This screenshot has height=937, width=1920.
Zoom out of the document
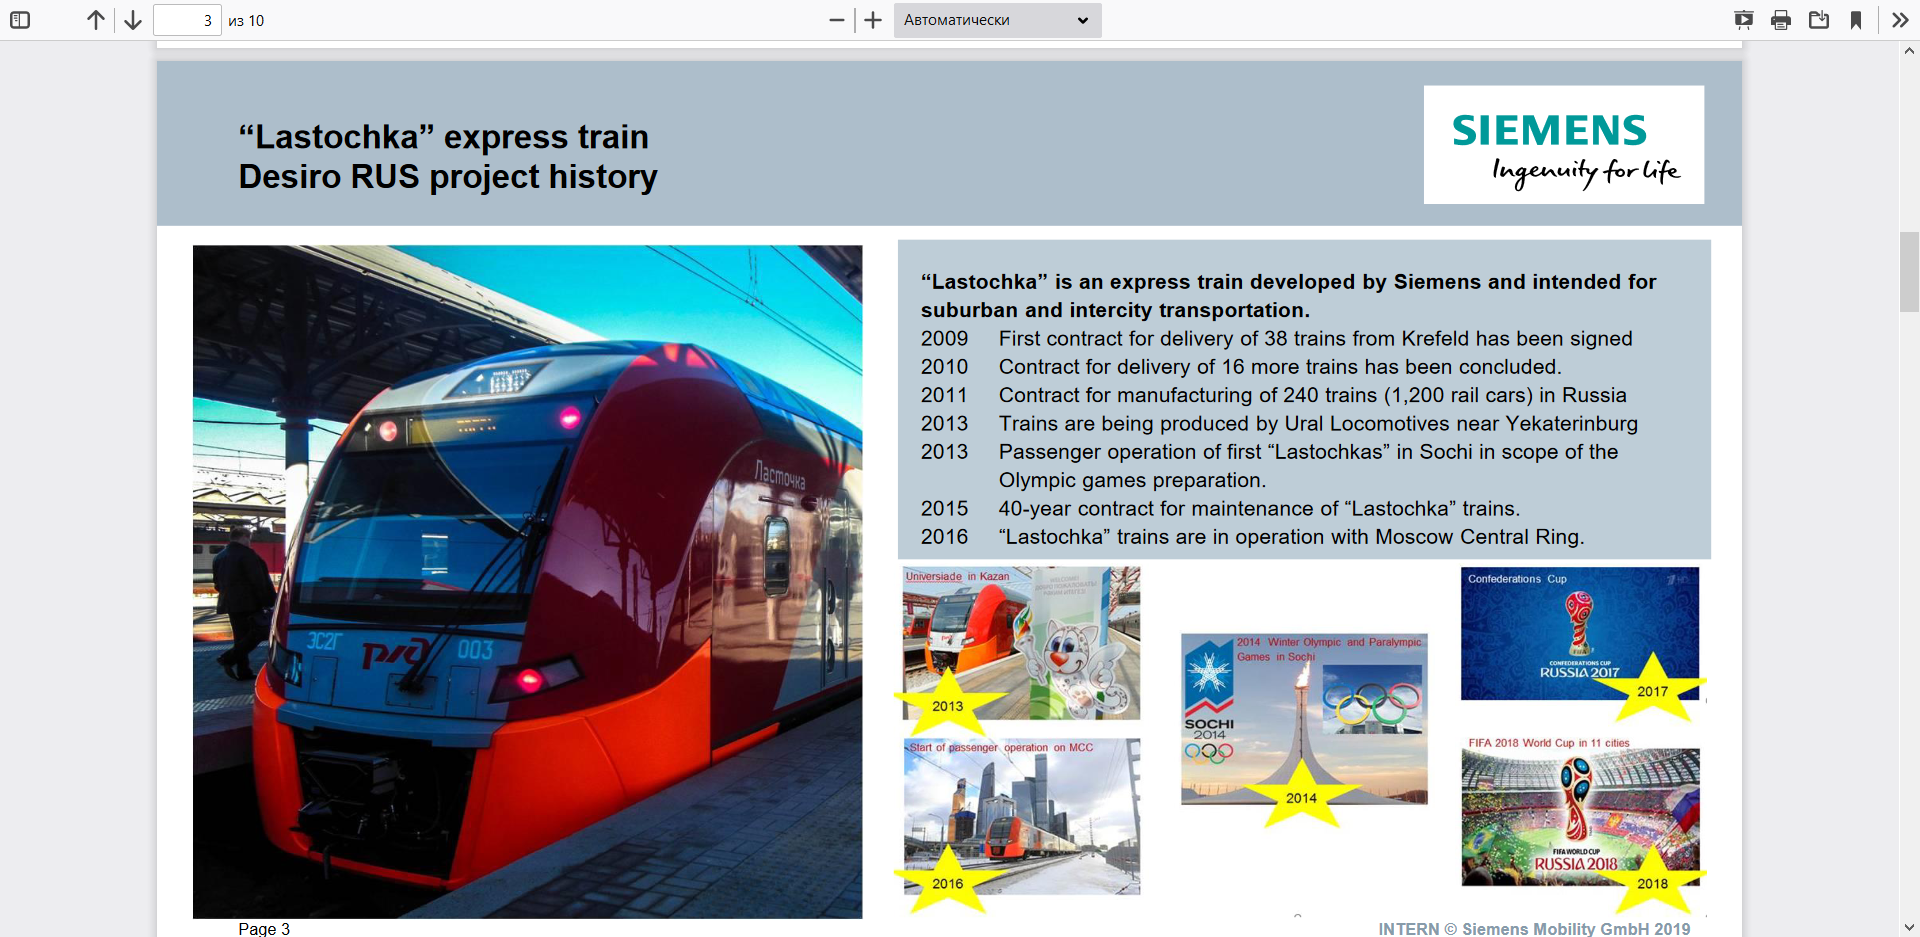point(837,20)
